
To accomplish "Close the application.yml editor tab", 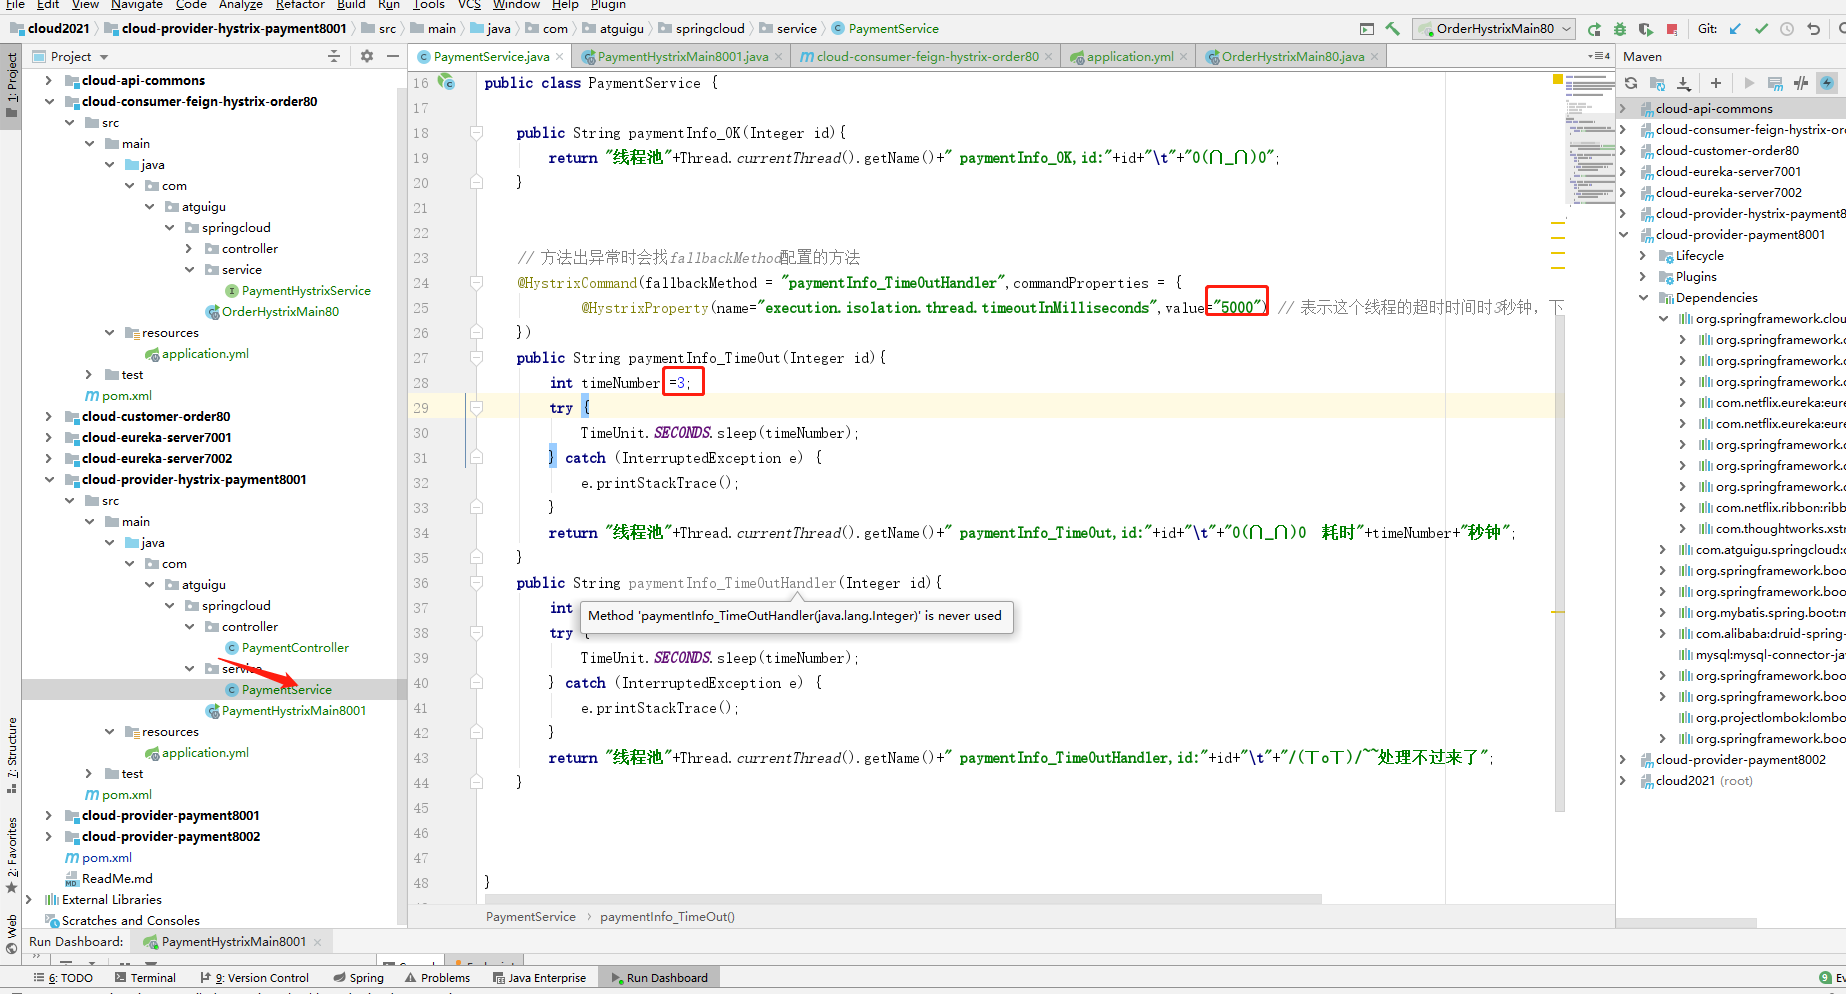I will pos(1183,57).
